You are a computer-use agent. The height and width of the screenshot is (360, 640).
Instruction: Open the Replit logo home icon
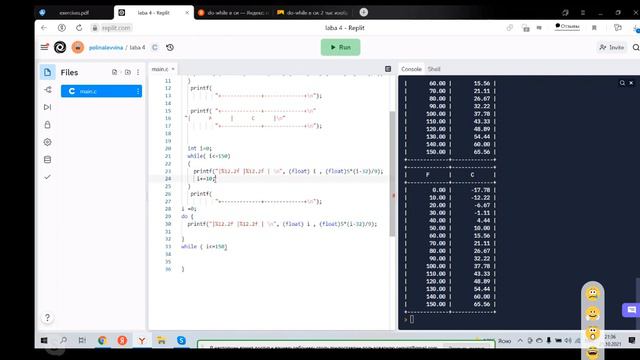coord(60,47)
